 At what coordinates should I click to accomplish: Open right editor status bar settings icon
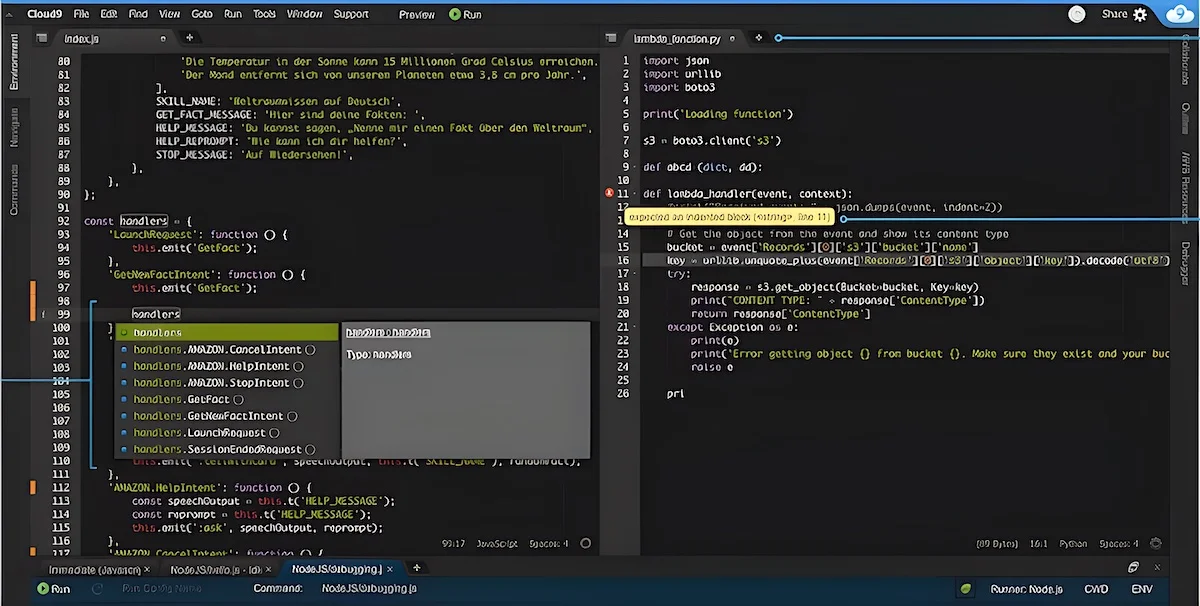tap(1156, 544)
